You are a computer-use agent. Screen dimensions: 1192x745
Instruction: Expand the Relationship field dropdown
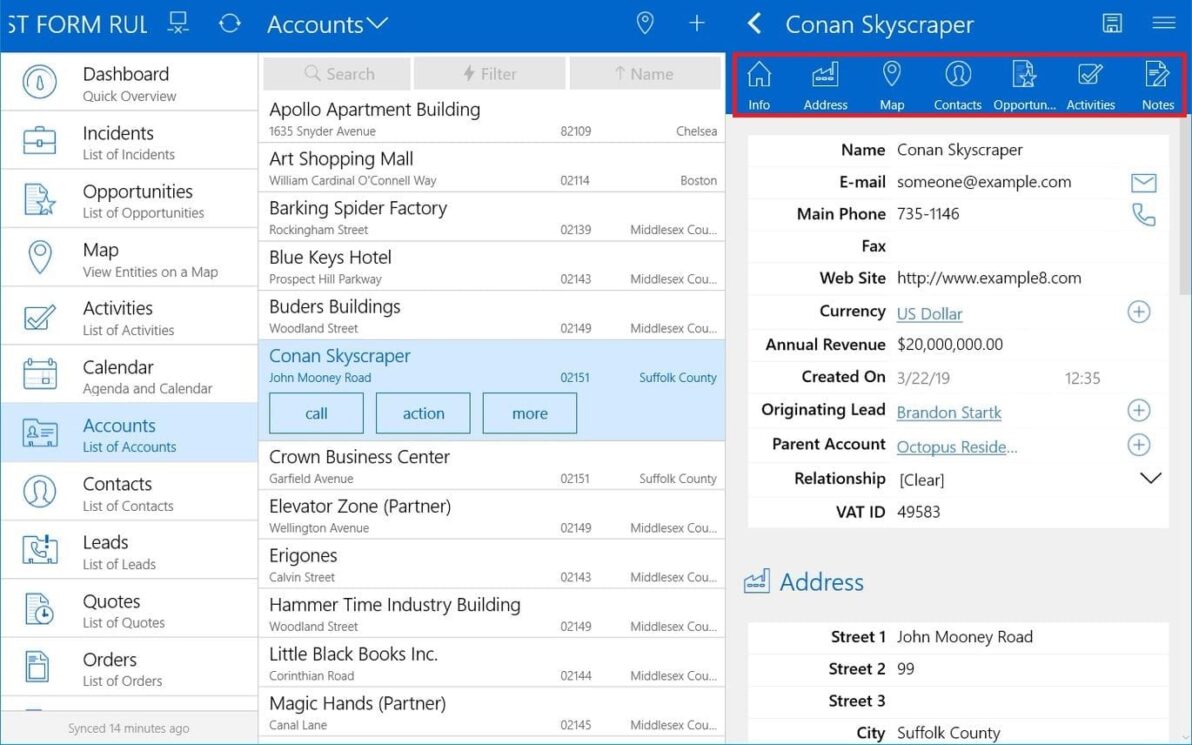[x=1150, y=478]
